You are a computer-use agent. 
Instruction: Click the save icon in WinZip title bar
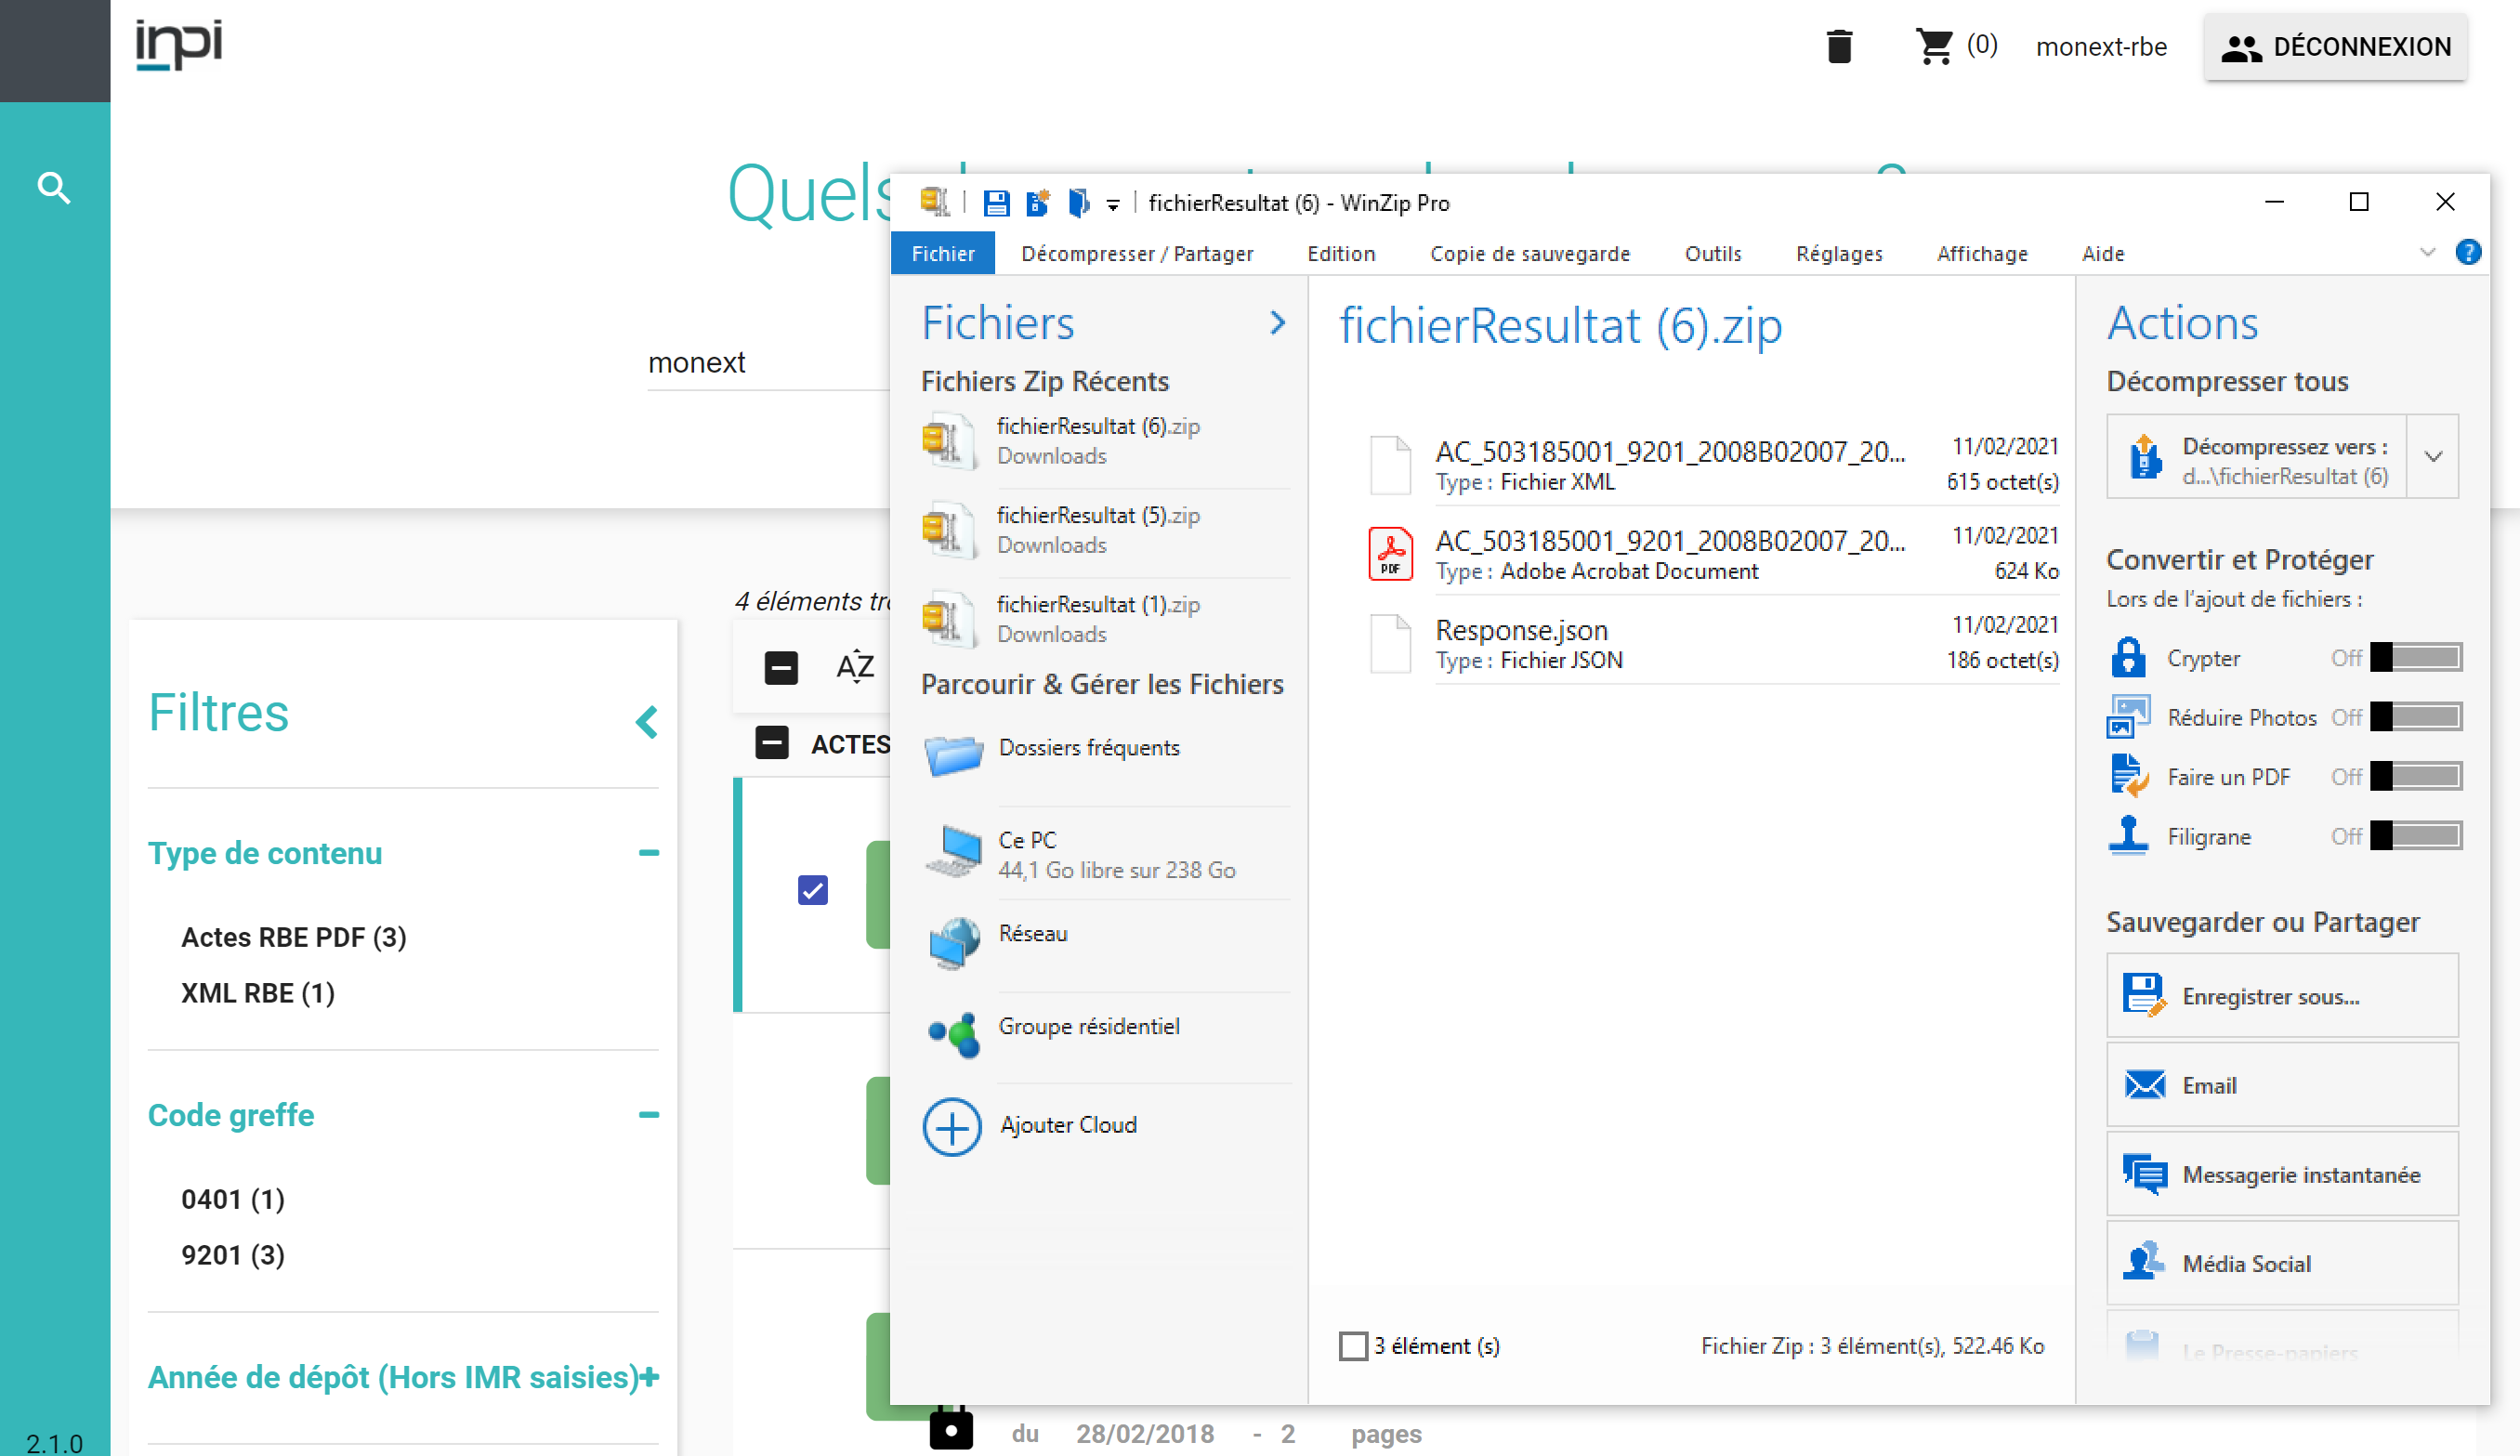point(995,203)
